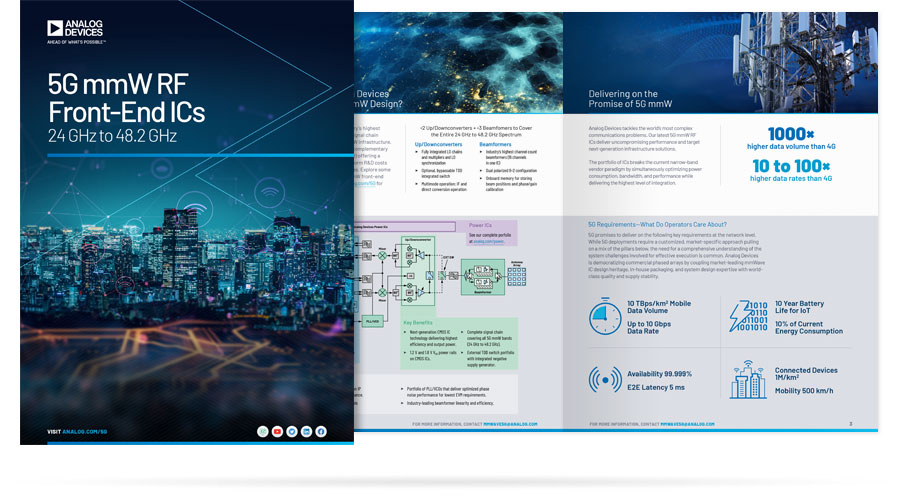Click the '5G mmW RF Front-End ICs' title
The image size is (900, 500).
coord(126,98)
